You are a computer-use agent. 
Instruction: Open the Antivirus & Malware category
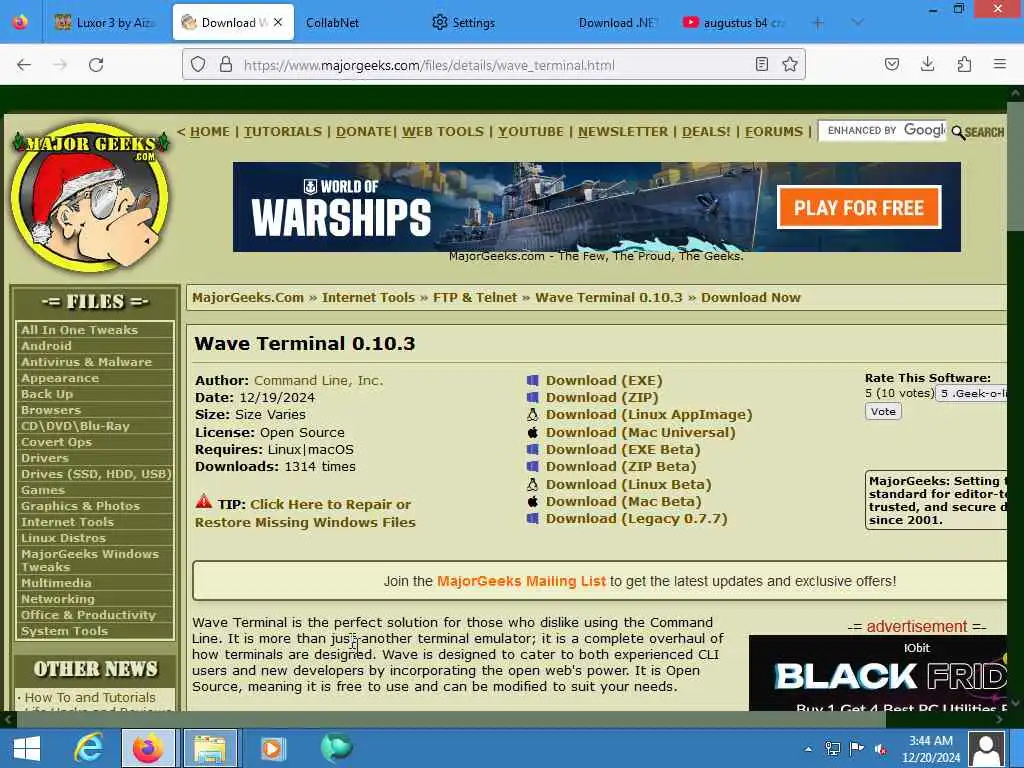tap(86, 362)
